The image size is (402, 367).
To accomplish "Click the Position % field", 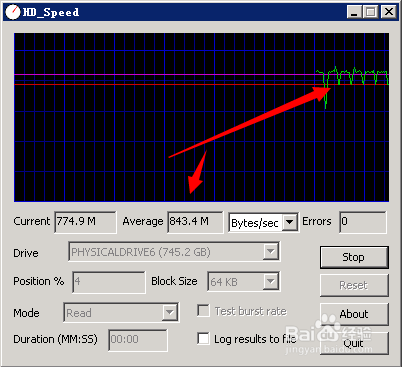I will pyautogui.click(x=109, y=282).
